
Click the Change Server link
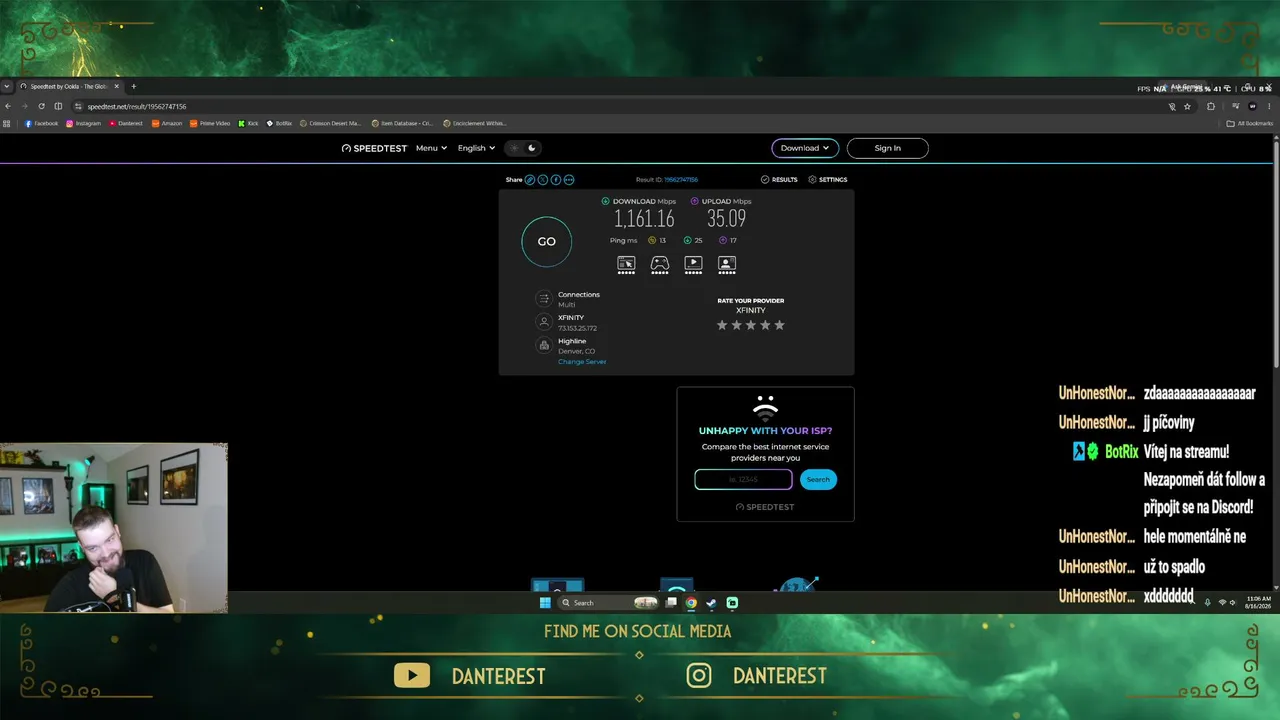582,362
